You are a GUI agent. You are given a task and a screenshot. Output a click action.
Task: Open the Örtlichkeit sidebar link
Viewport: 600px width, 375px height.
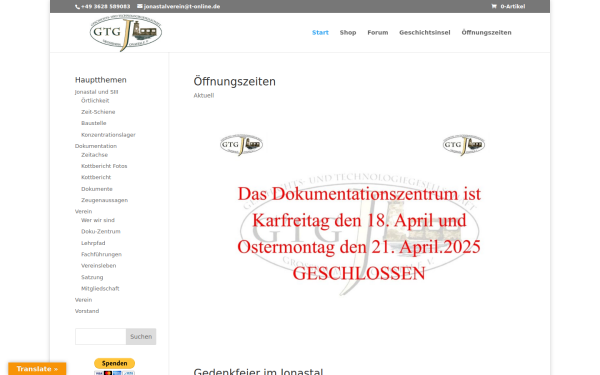click(x=95, y=101)
